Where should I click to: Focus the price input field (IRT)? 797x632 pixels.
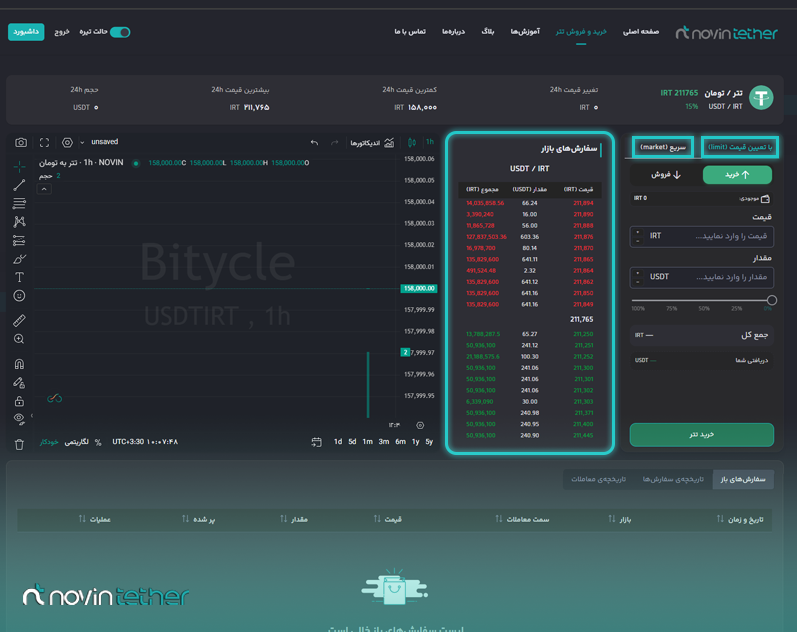click(701, 236)
